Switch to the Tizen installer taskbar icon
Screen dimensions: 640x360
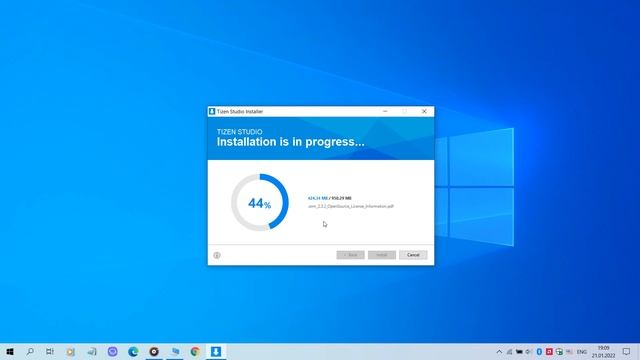216,351
